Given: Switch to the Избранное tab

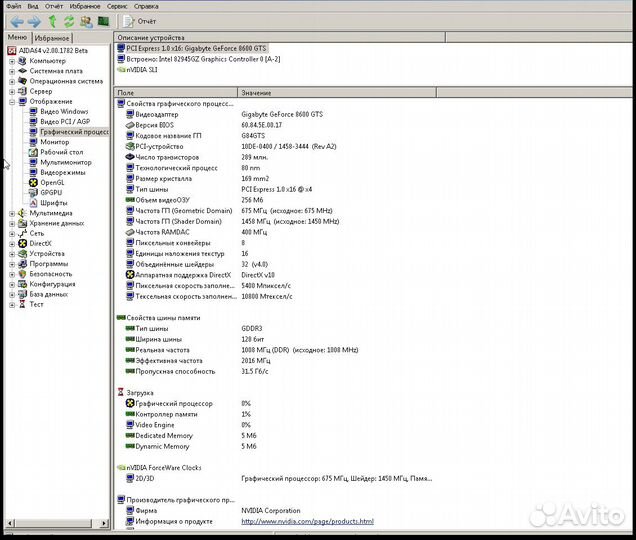Looking at the screenshot, I should coord(53,37).
